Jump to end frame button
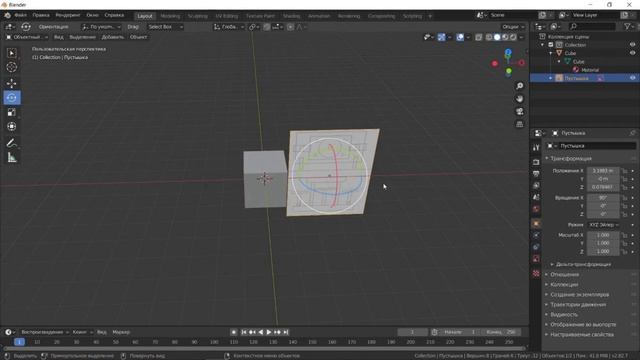This screenshot has height=360, width=640. (286, 332)
